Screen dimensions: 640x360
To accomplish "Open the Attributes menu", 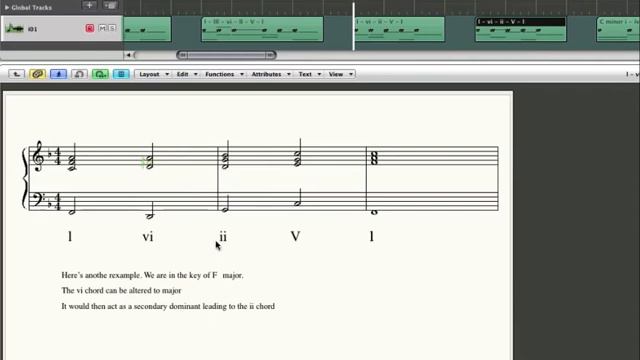I will (x=270, y=74).
